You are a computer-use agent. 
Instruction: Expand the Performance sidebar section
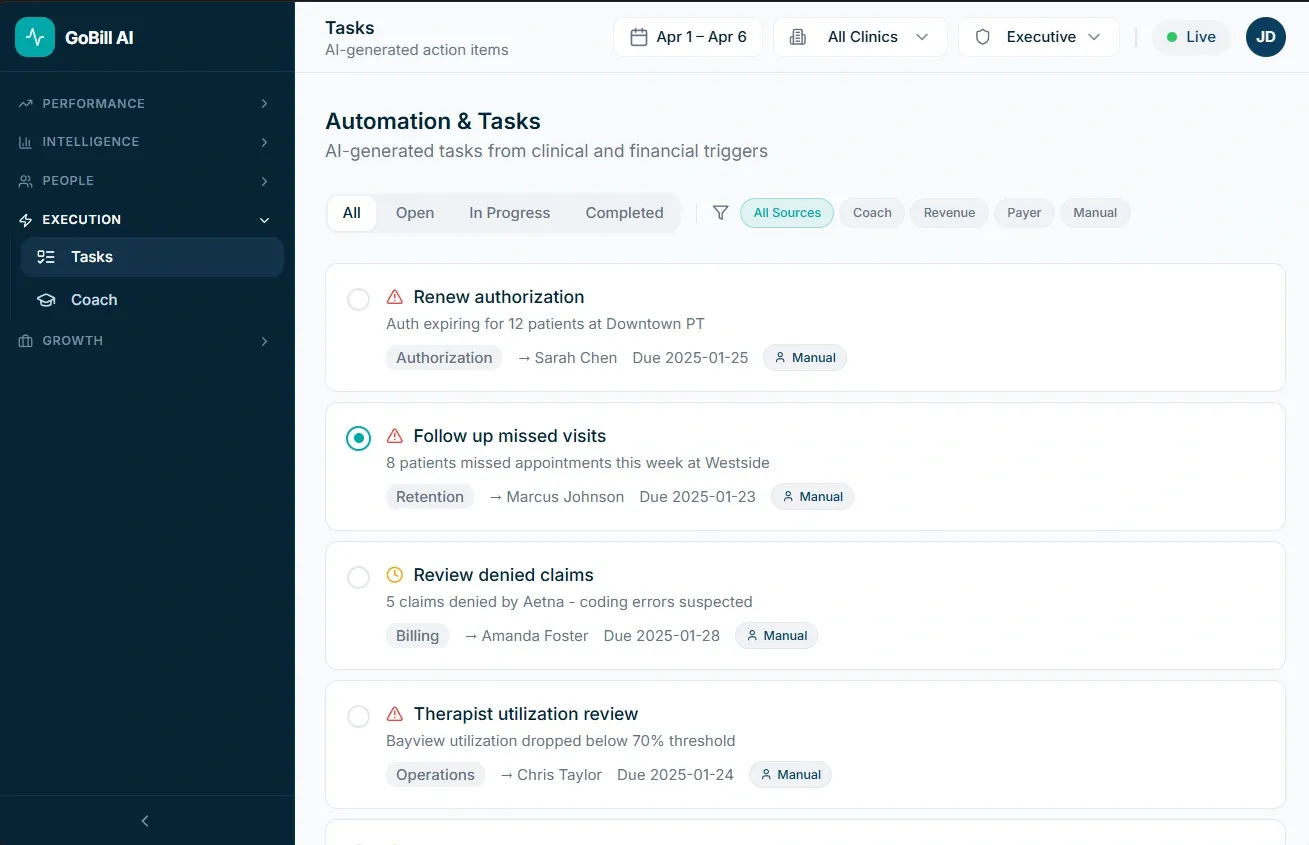144,104
